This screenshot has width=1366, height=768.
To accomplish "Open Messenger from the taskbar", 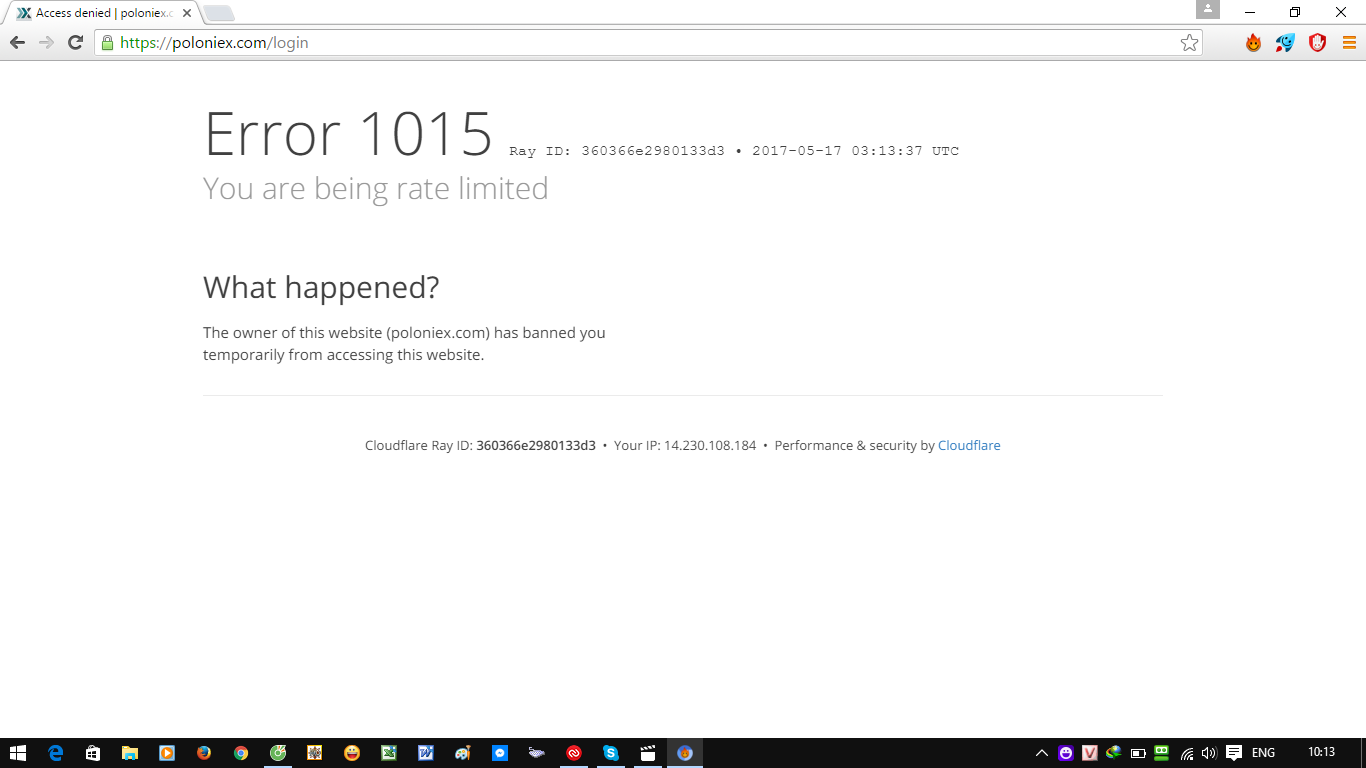I will coord(500,753).
